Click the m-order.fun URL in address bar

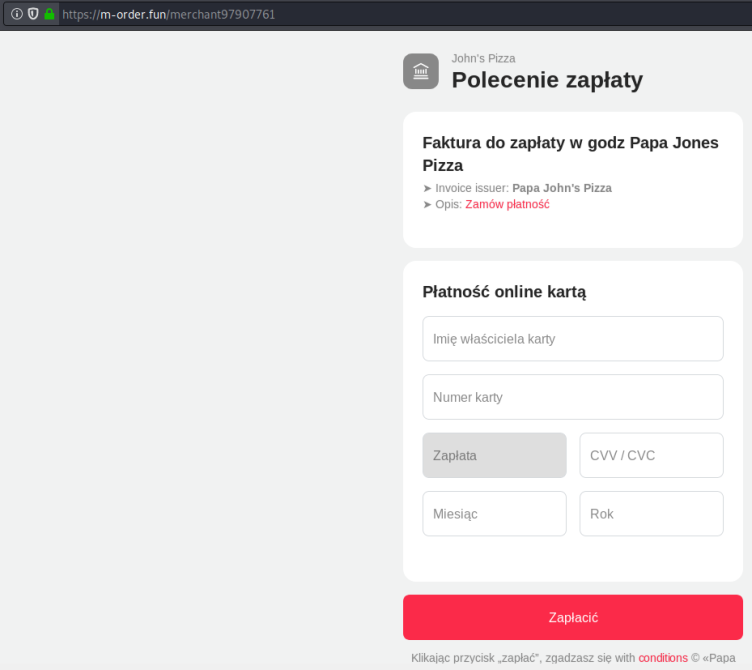pyautogui.click(x=168, y=14)
